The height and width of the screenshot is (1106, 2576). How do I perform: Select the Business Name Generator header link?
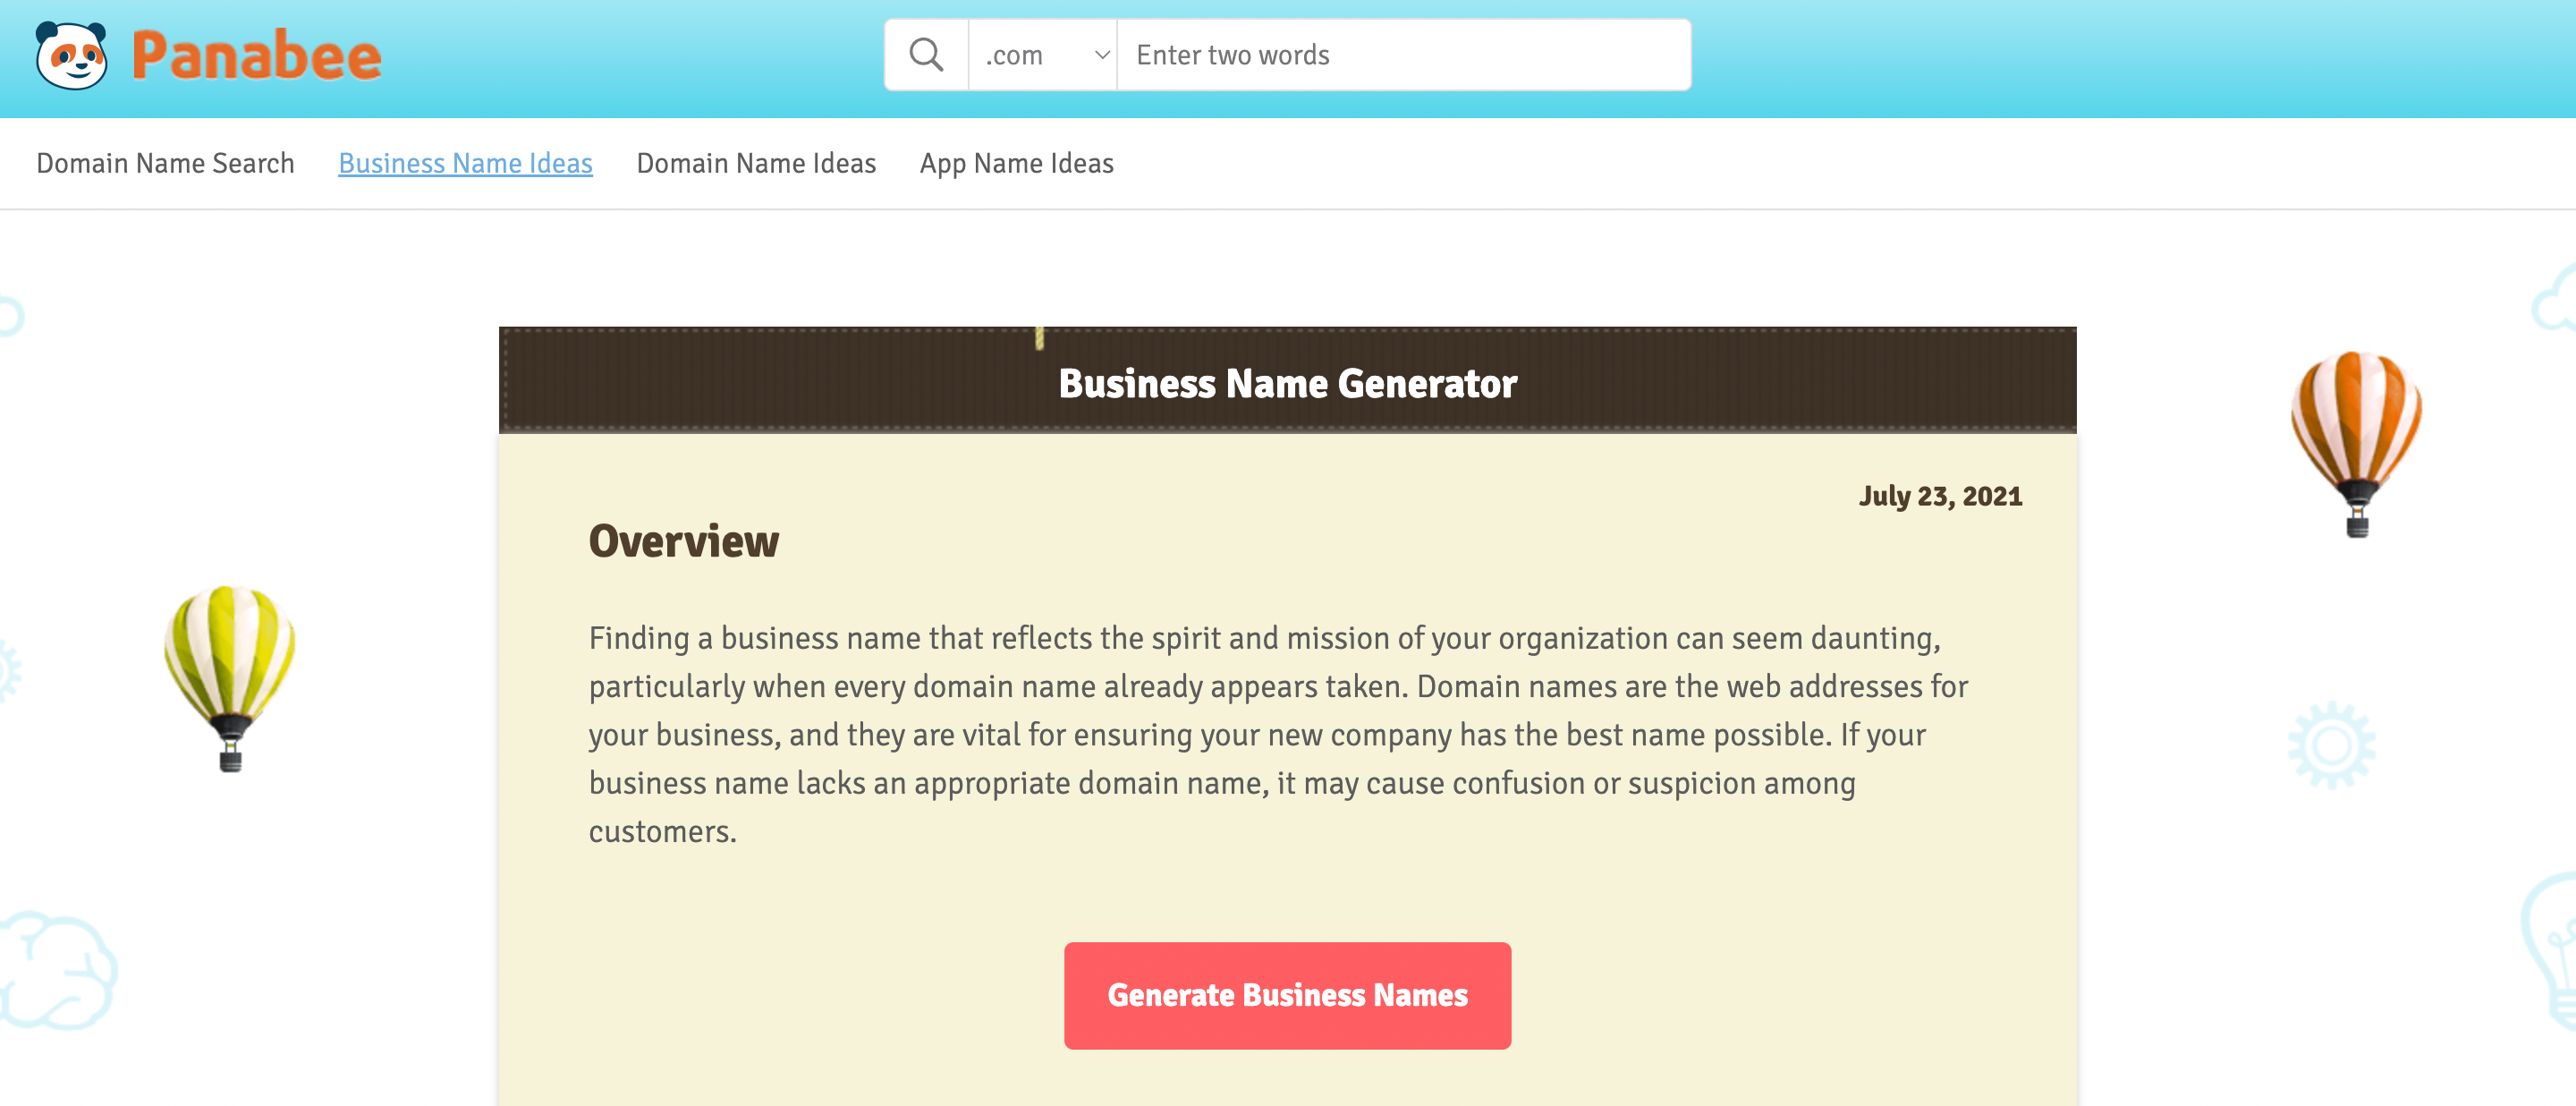pos(1286,383)
